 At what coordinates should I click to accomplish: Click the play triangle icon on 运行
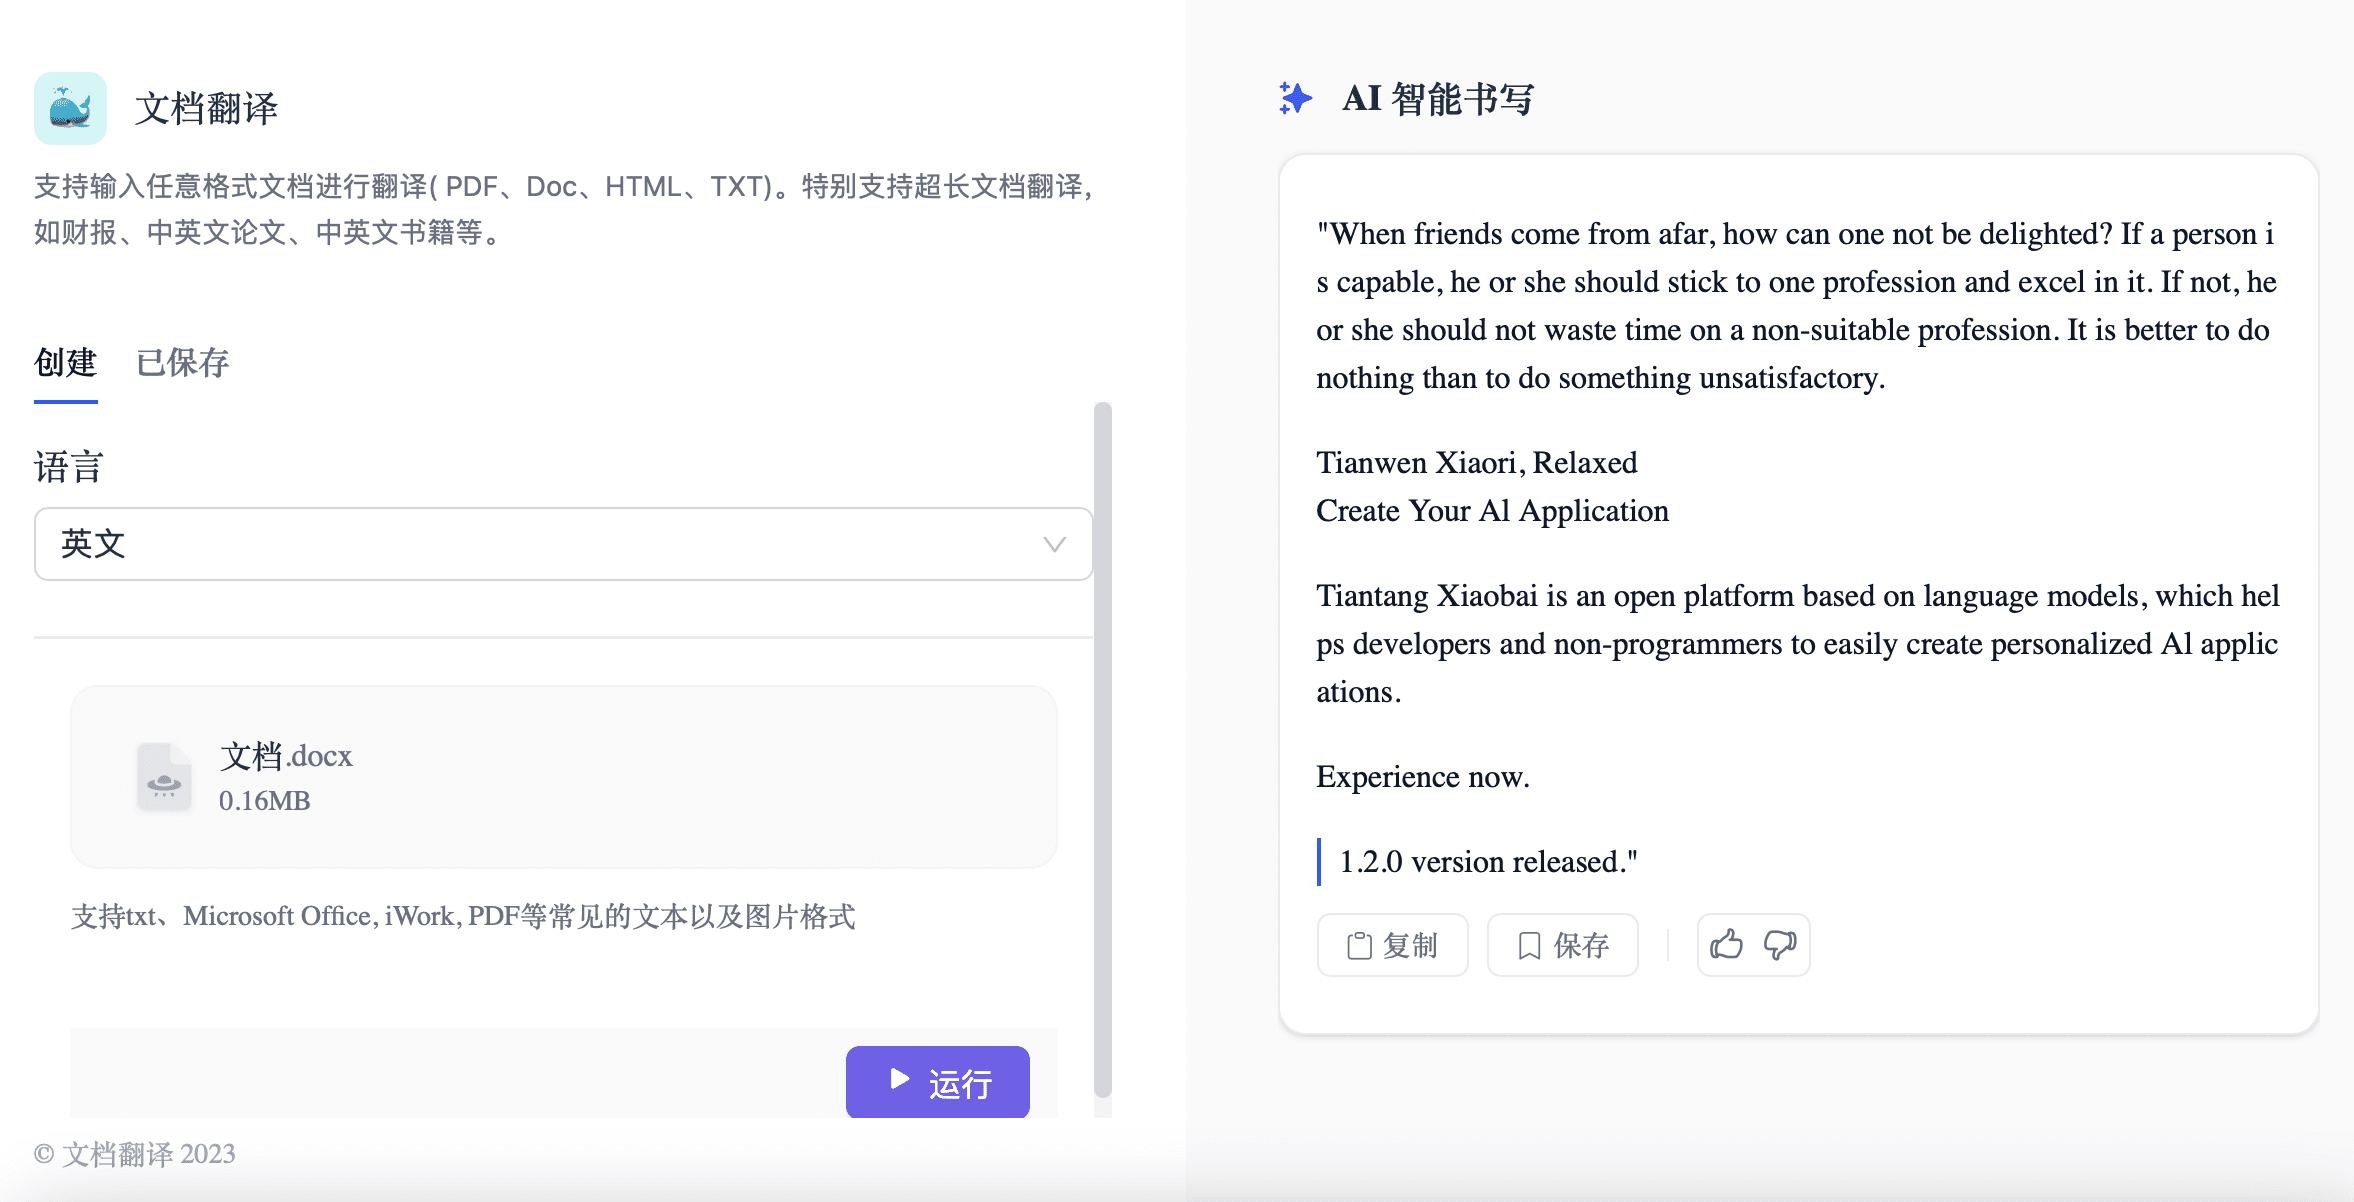pyautogui.click(x=899, y=1079)
